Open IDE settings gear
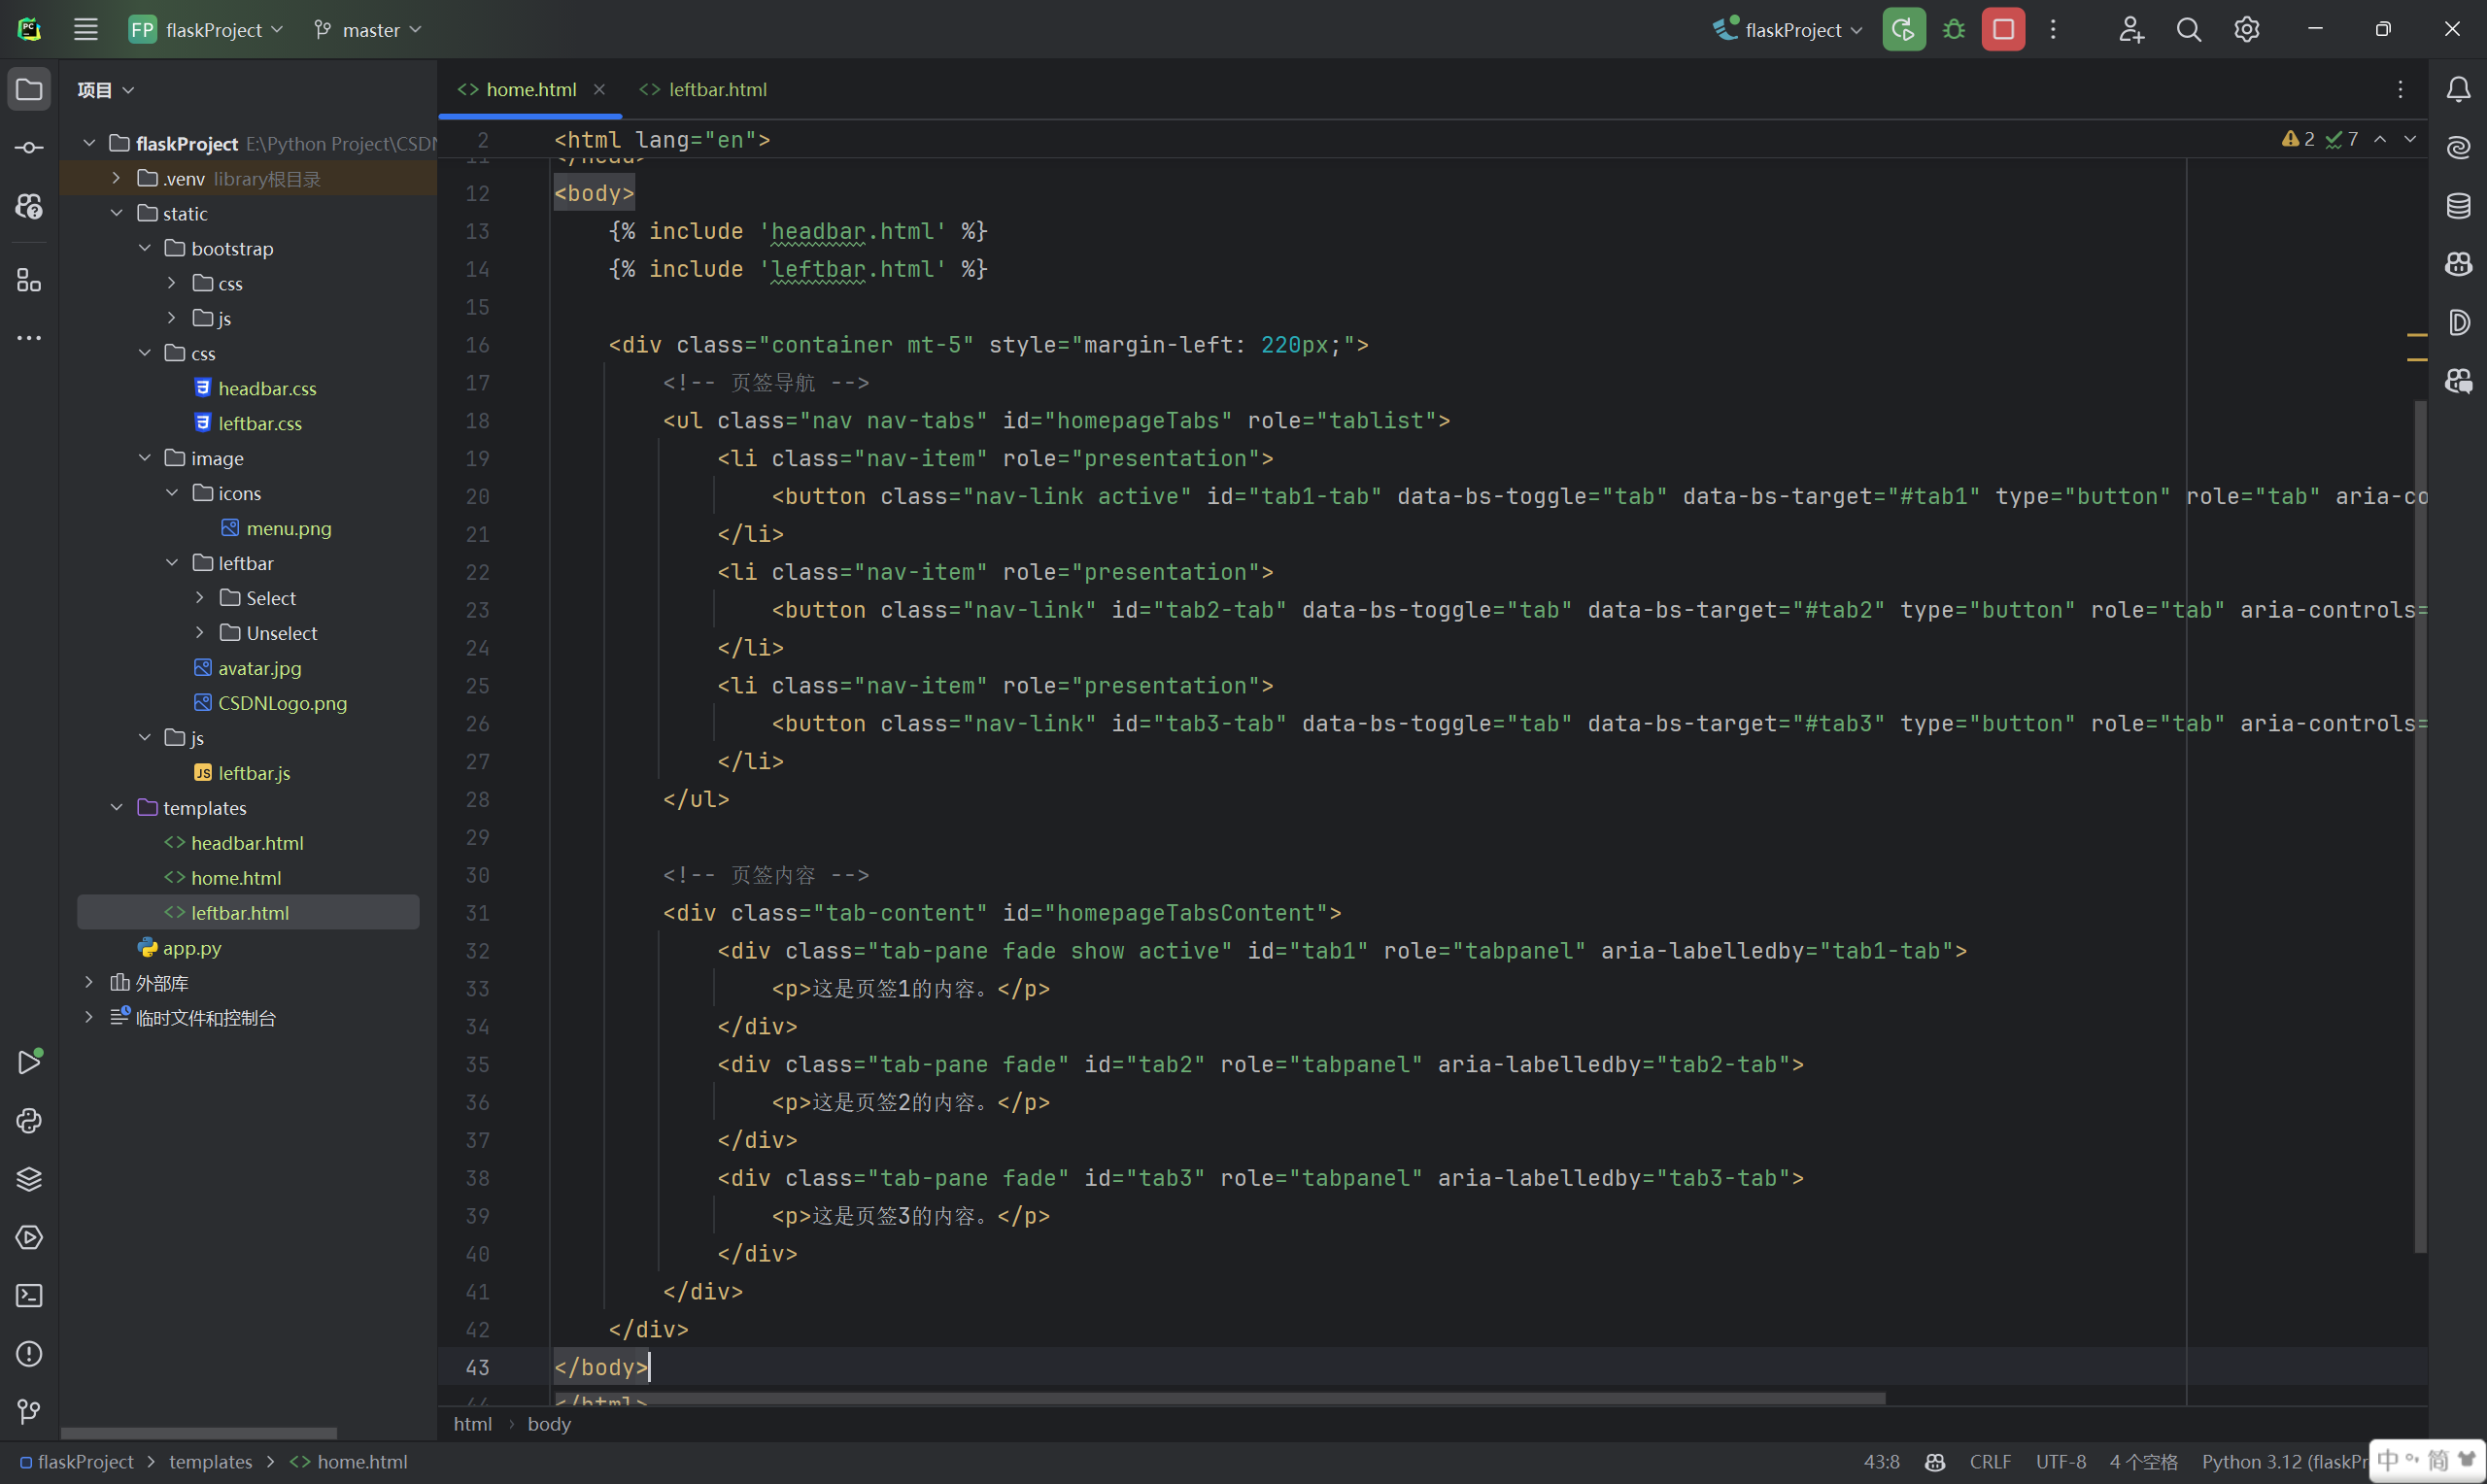The height and width of the screenshot is (1484, 2487). [2247, 30]
